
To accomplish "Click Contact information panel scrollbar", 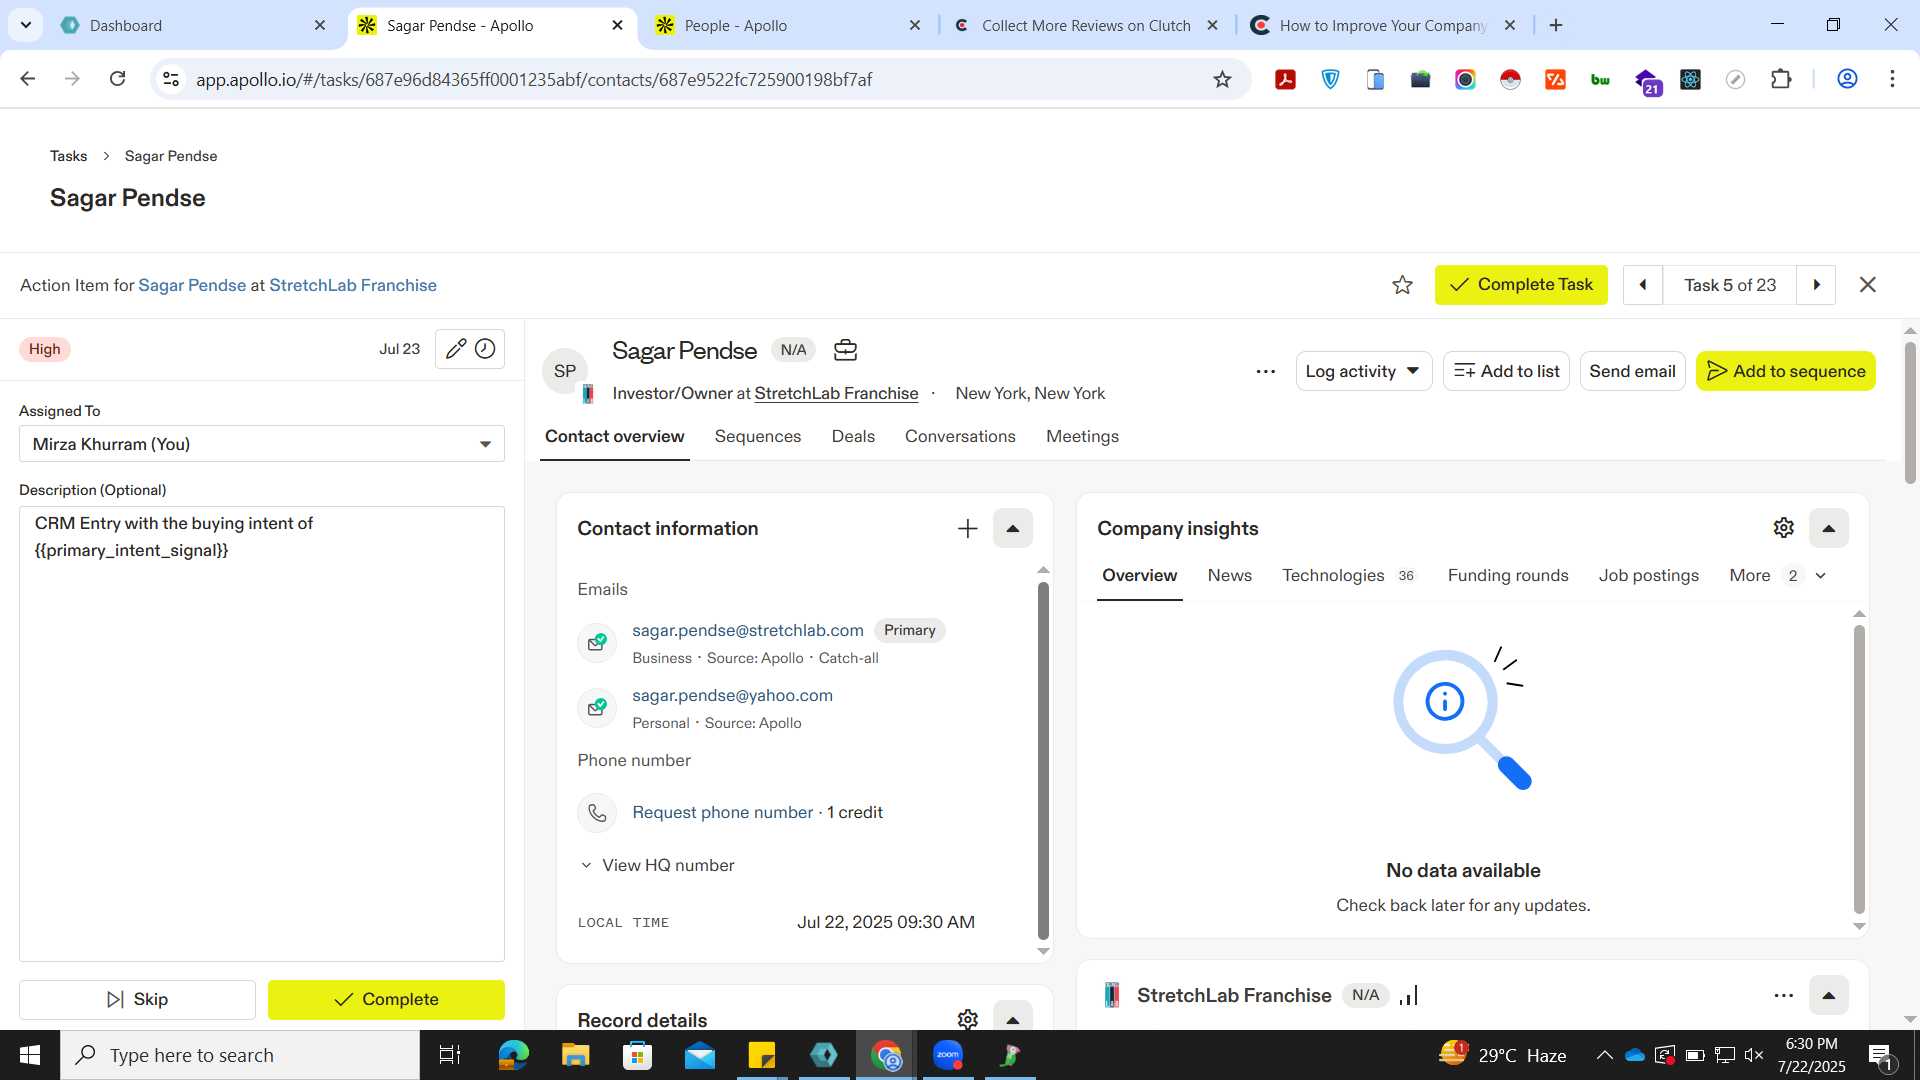I will click(1043, 760).
